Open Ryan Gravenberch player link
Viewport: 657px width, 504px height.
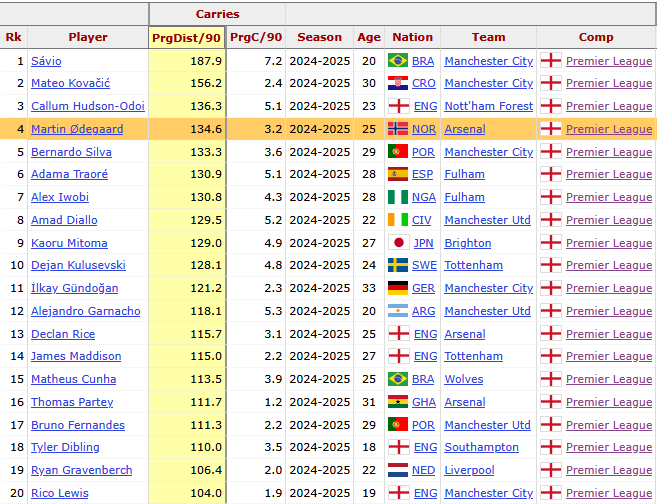pos(82,470)
